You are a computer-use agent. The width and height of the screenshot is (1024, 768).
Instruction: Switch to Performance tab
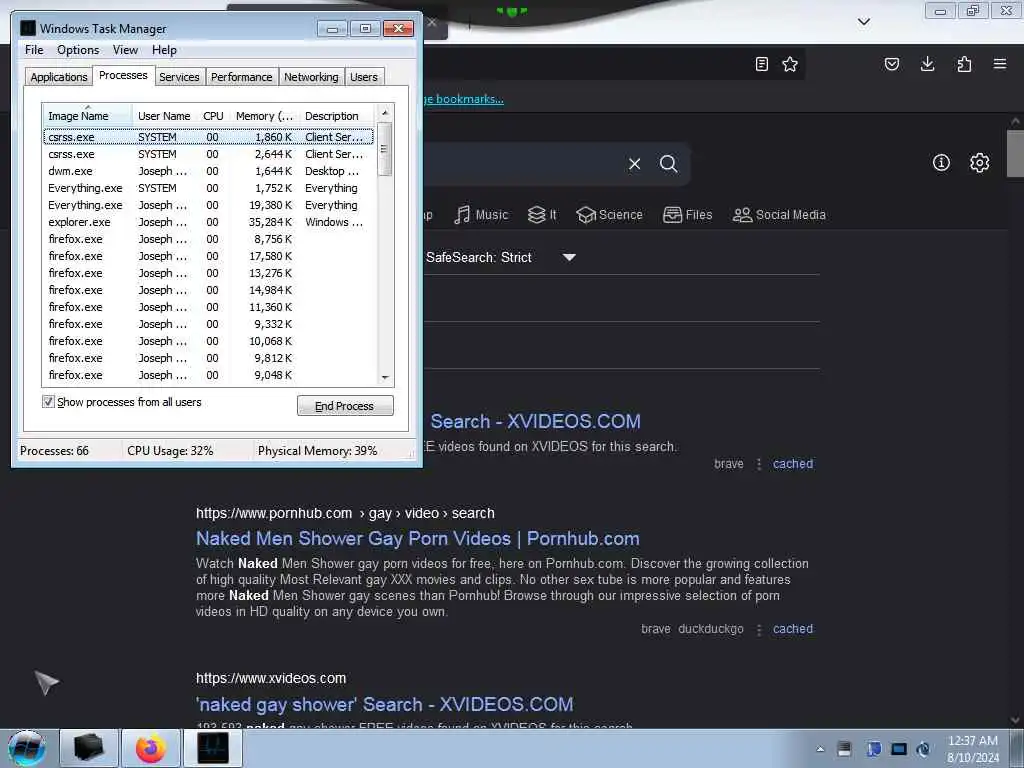(242, 76)
